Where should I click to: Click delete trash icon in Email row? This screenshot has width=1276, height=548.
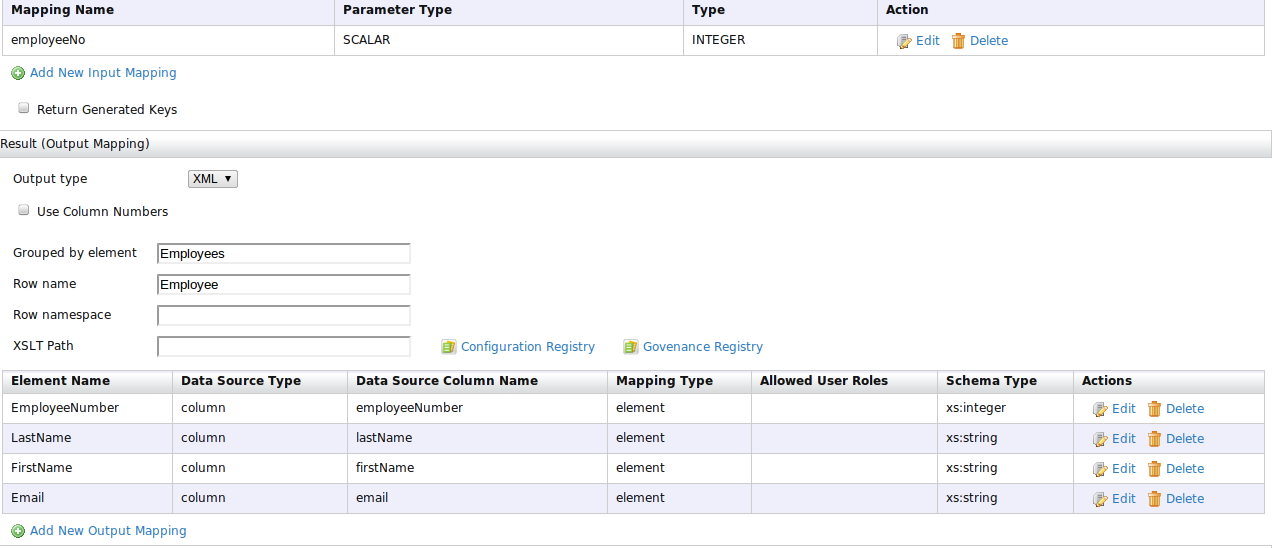click(x=1154, y=499)
